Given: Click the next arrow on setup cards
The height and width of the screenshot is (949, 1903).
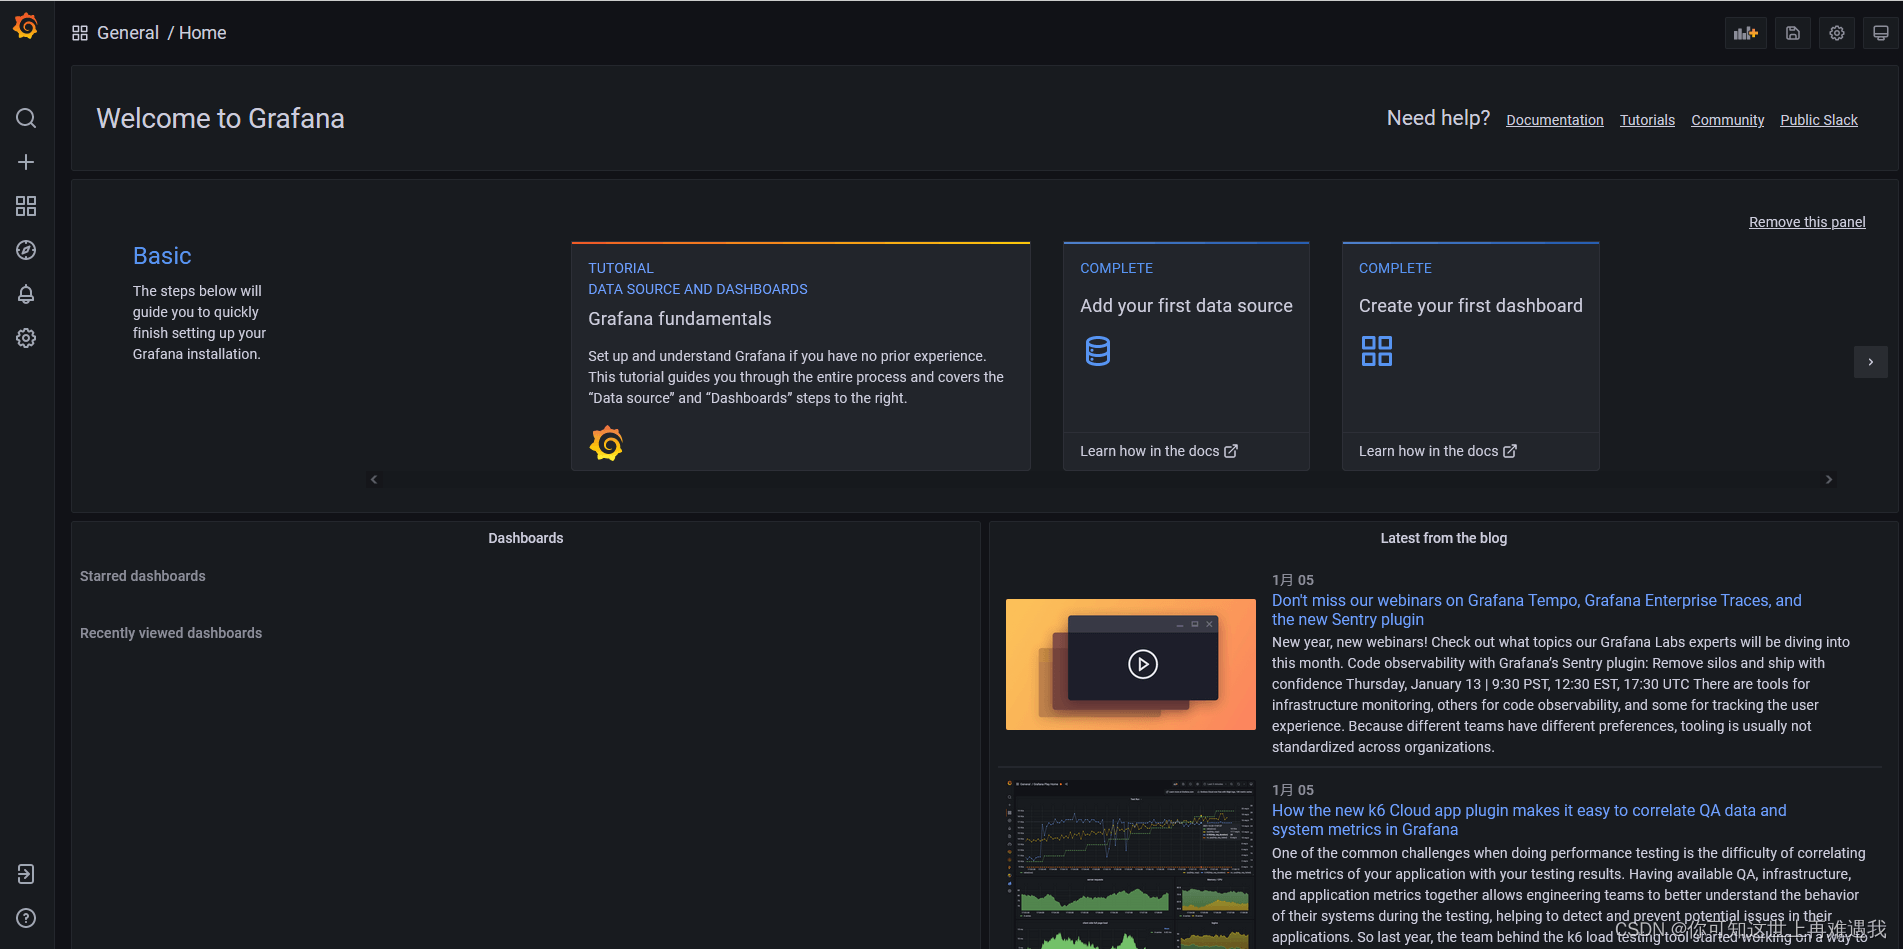Looking at the screenshot, I should pyautogui.click(x=1871, y=362).
